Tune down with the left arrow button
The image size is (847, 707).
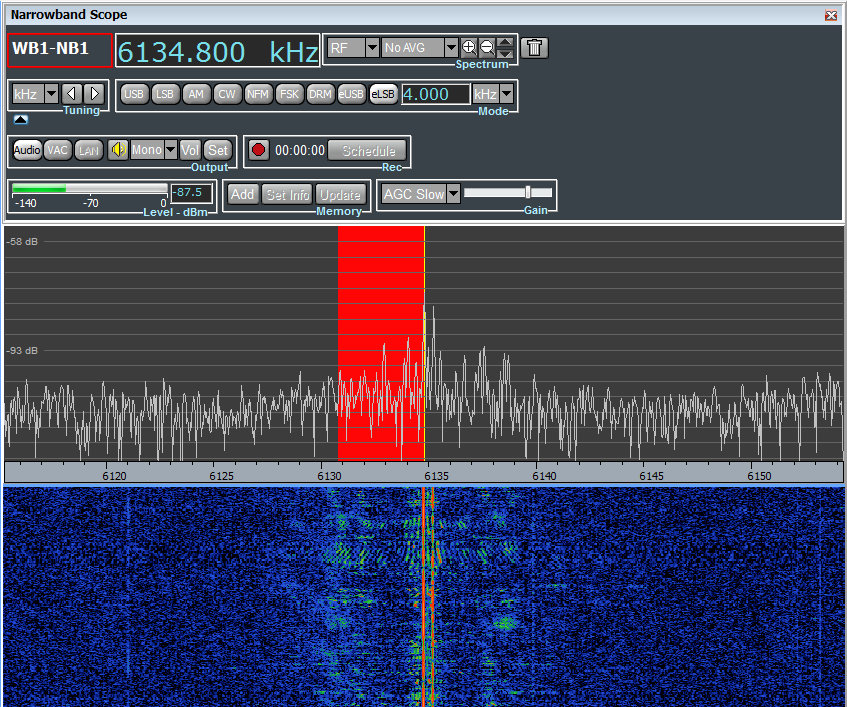point(71,94)
